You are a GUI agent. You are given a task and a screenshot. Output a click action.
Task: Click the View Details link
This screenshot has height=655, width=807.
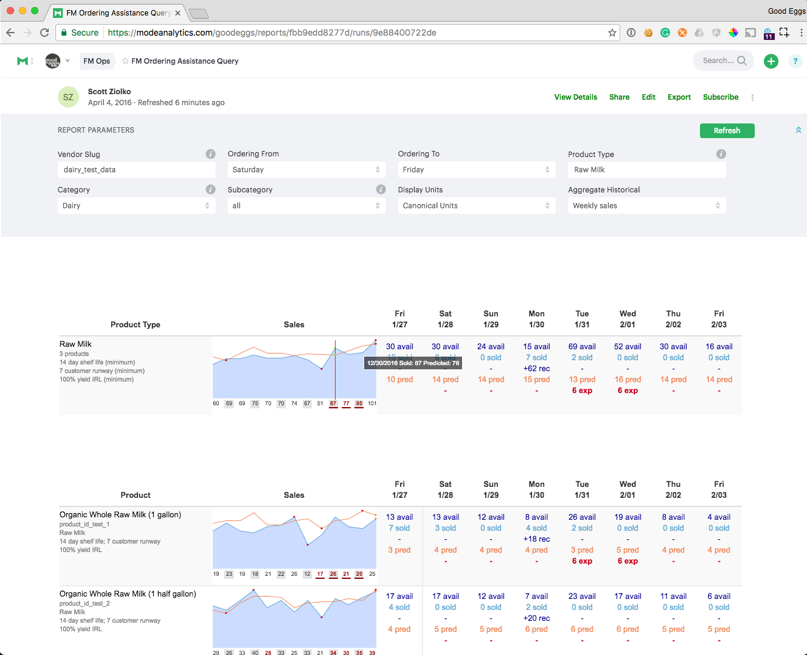click(x=575, y=97)
